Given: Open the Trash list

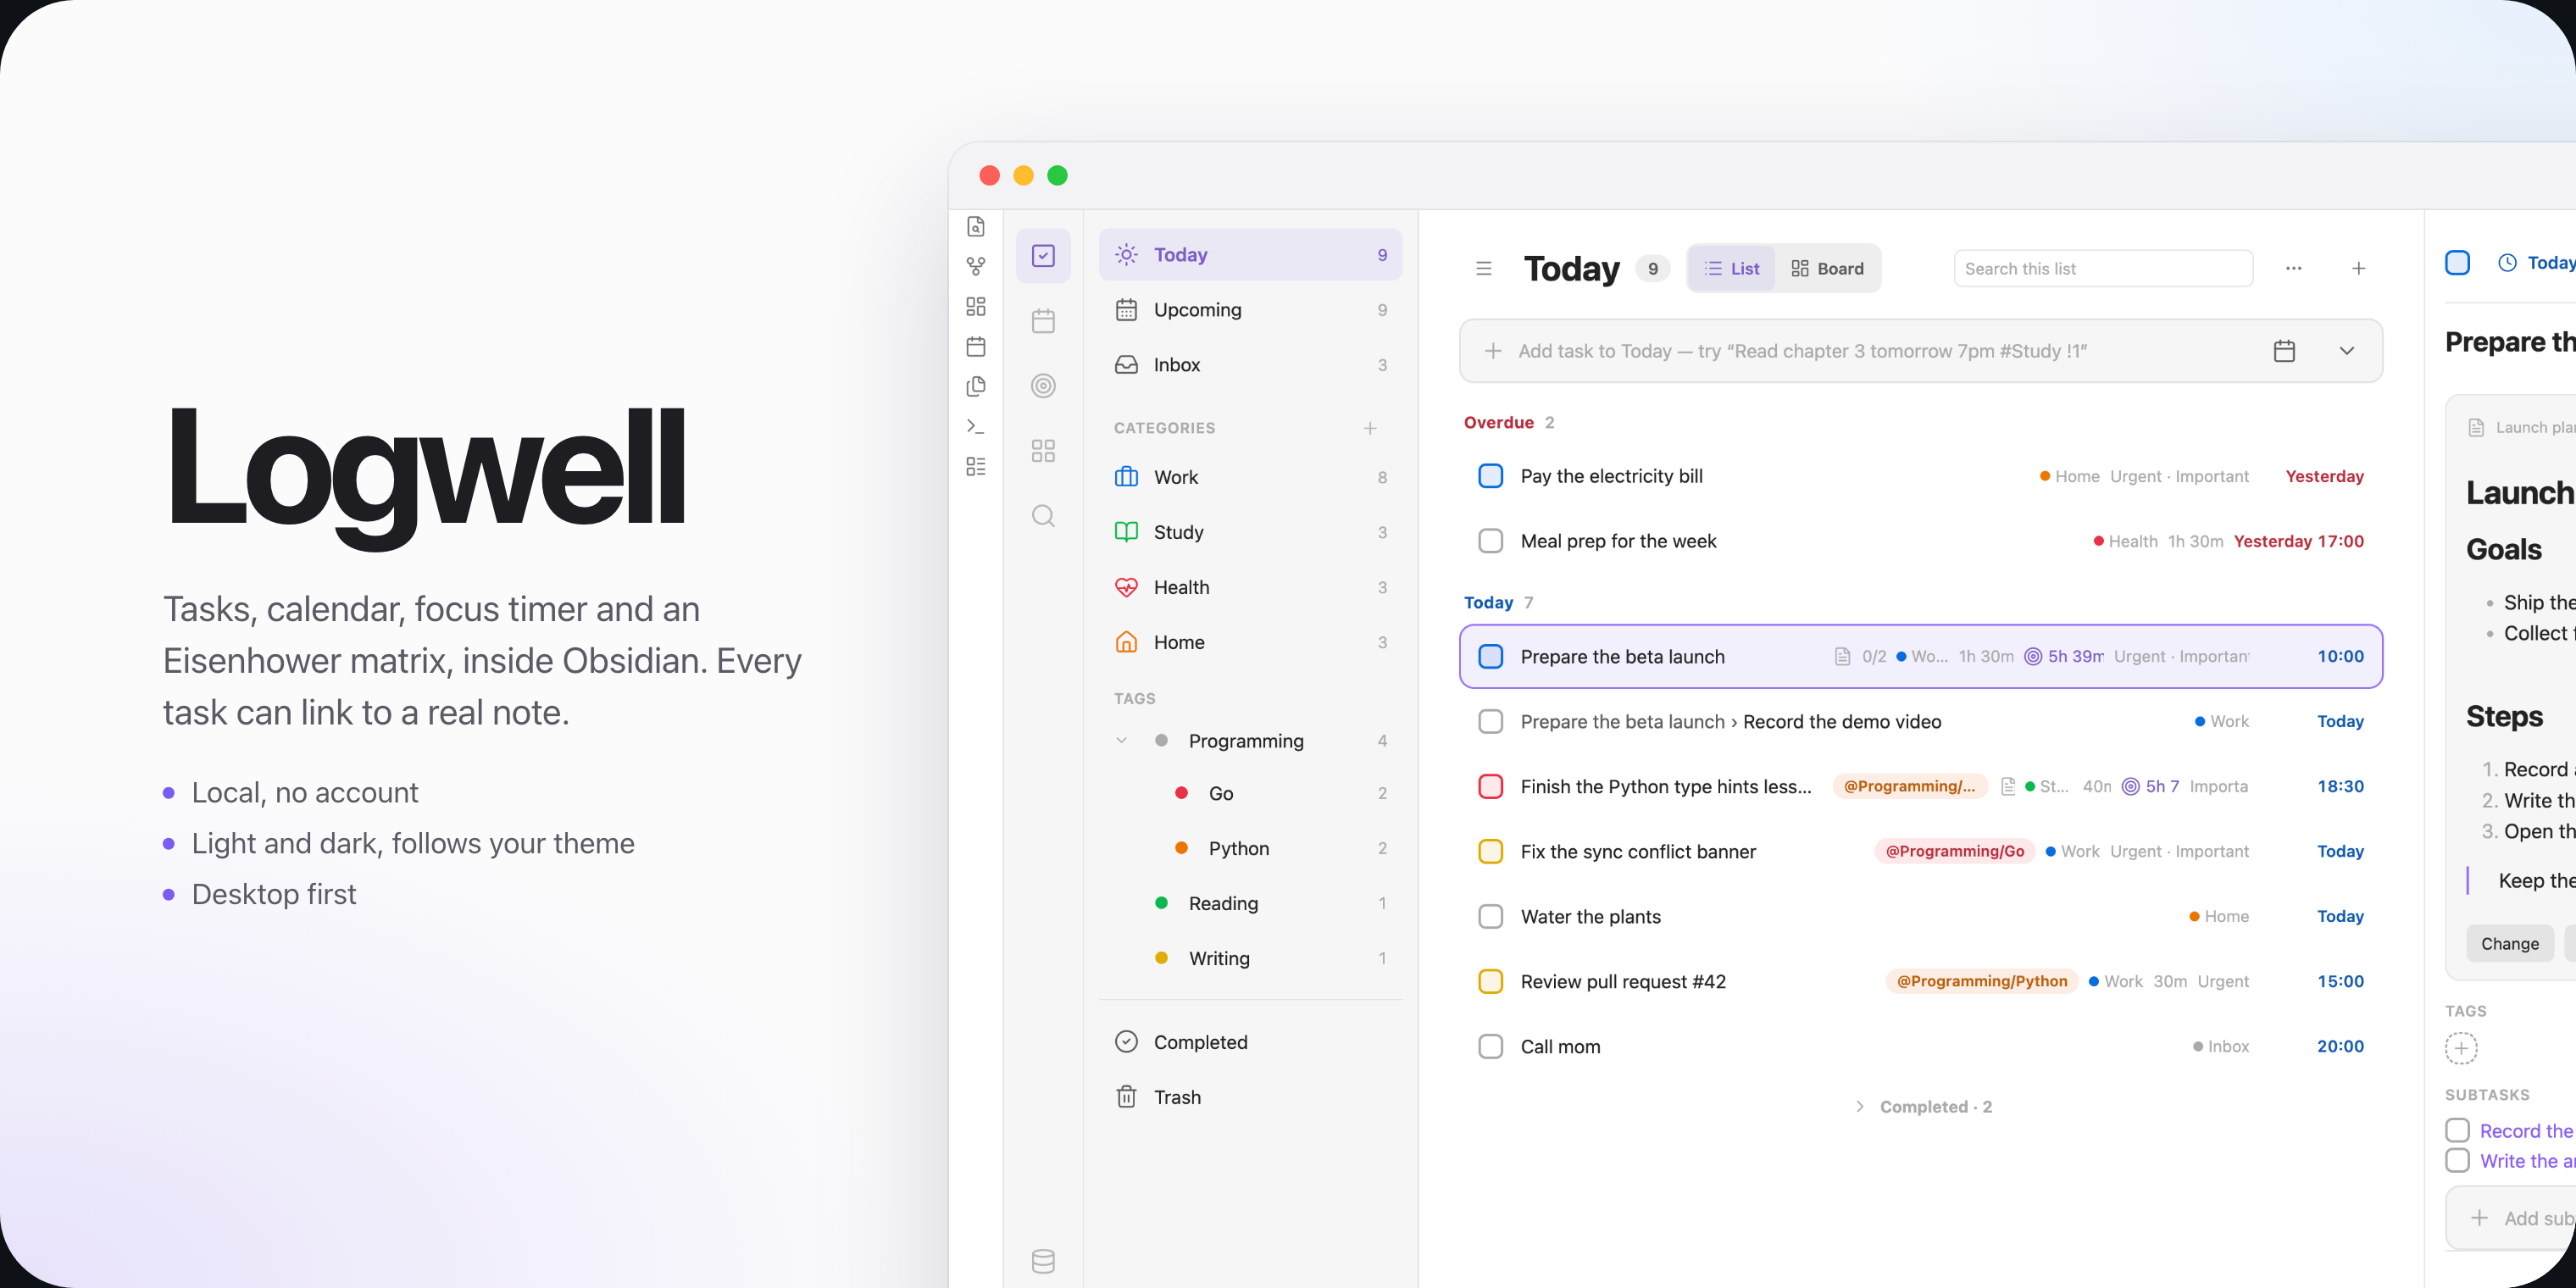Looking at the screenshot, I should [1250, 1097].
